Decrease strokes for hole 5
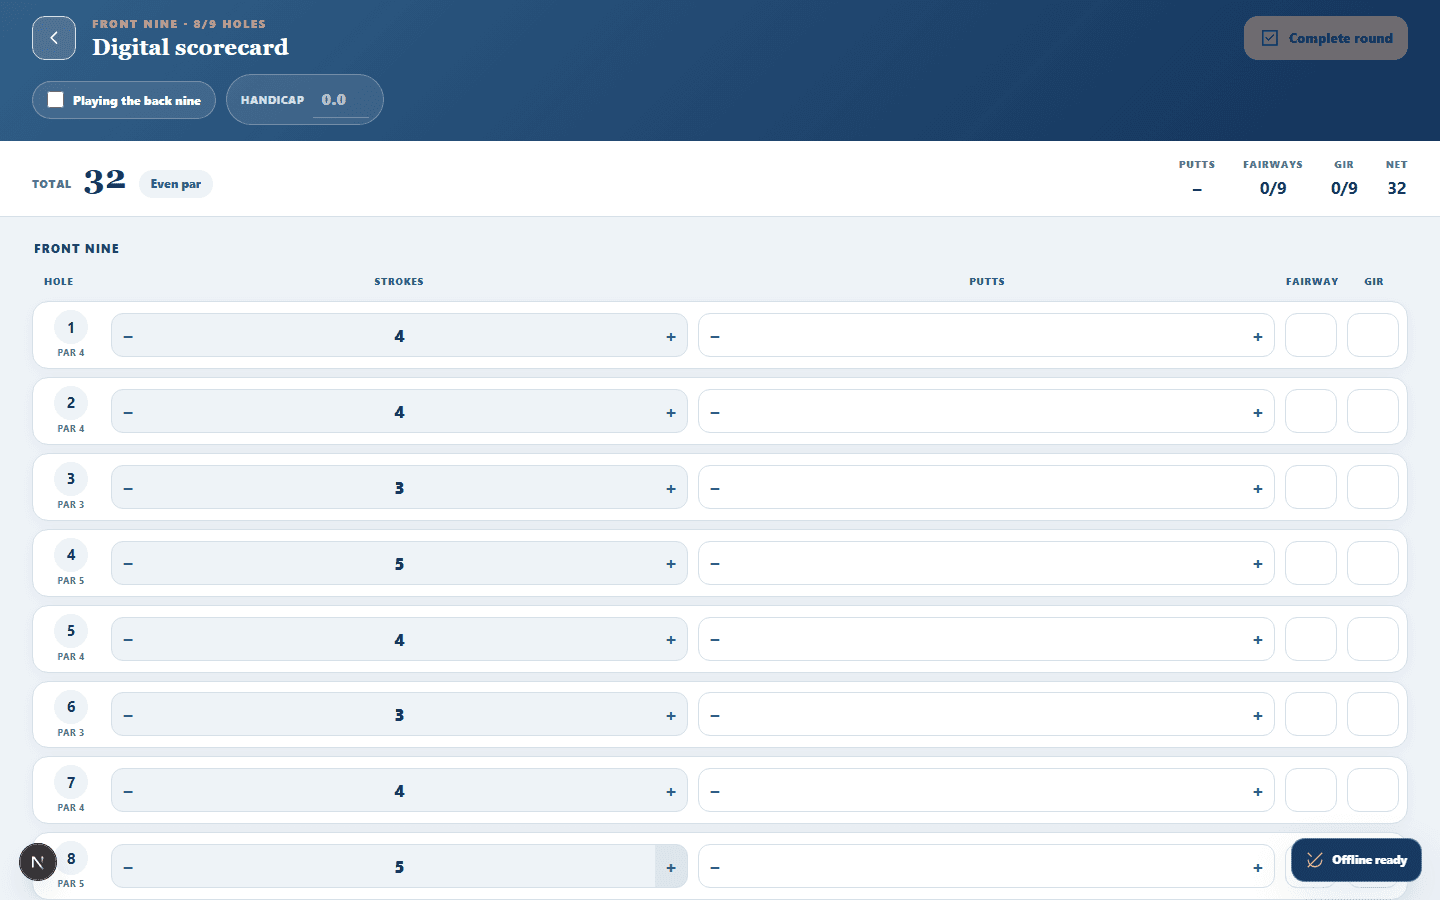Image resolution: width=1440 pixels, height=900 pixels. [x=128, y=640]
